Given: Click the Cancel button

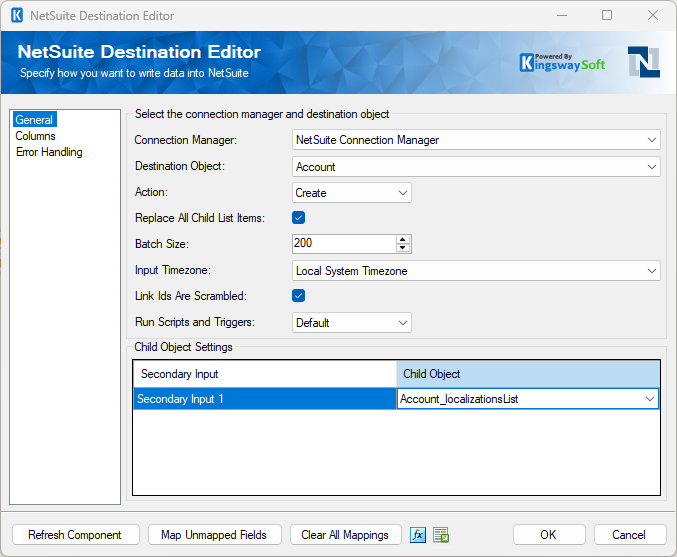Looking at the screenshot, I should tap(630, 535).
